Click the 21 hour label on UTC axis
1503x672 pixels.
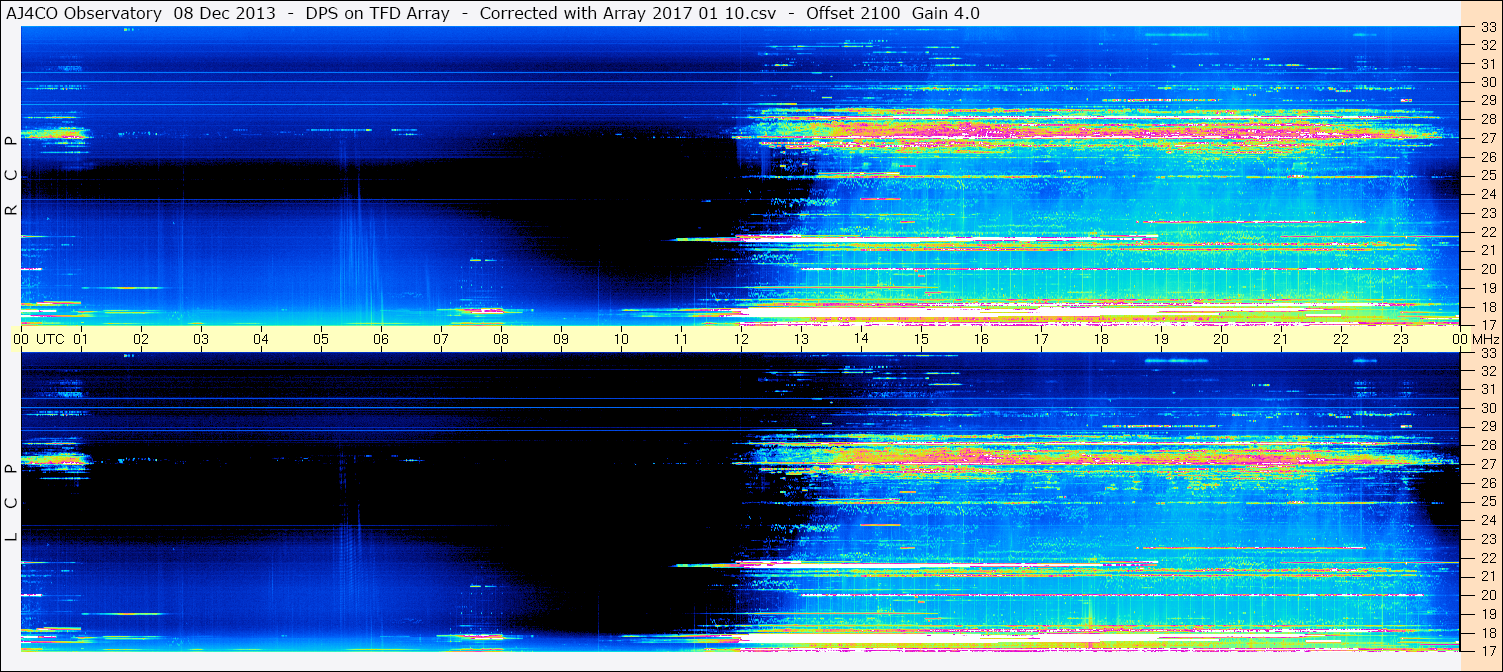(x=1281, y=339)
